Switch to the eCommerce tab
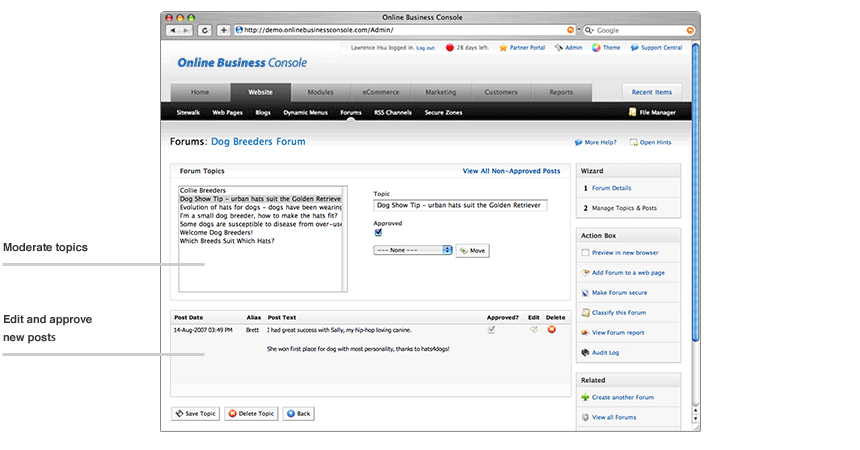Viewport: 860px width, 450px height. coord(380,92)
